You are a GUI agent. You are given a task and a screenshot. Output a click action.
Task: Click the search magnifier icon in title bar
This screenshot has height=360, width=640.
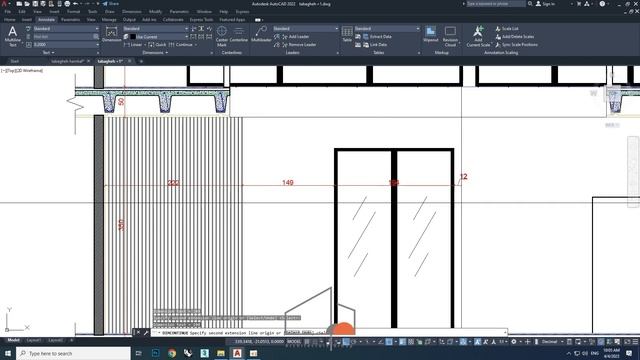click(530, 4)
